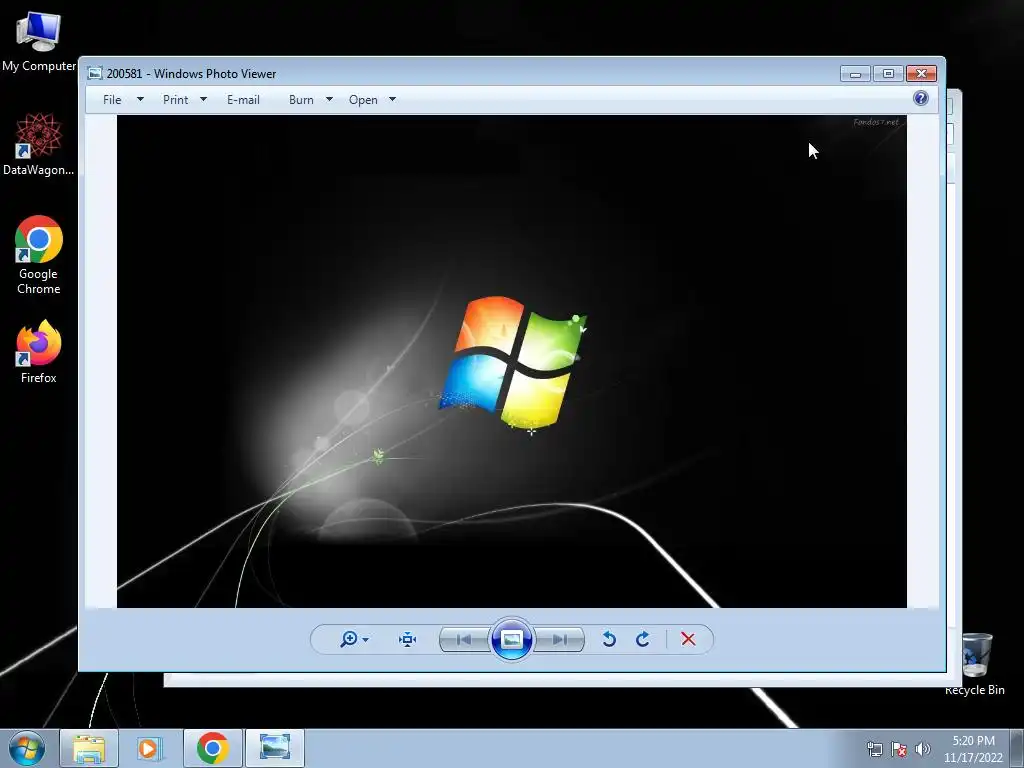Click the Chrome taskbar icon

(x=212, y=748)
